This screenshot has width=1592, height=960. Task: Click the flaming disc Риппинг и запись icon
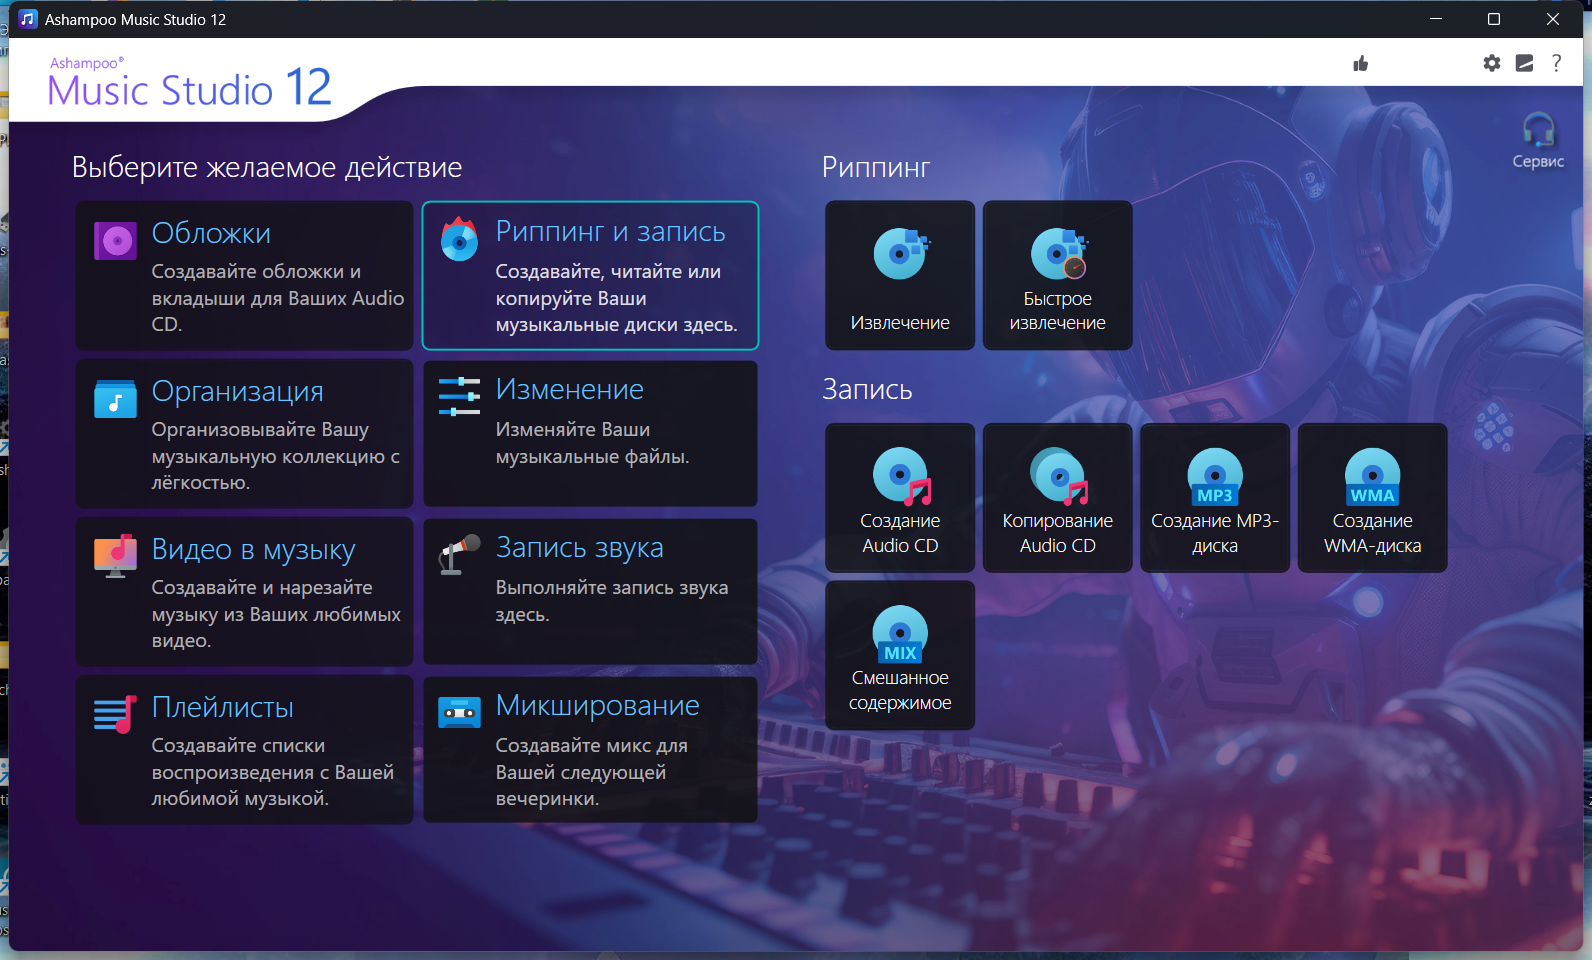[x=460, y=239]
